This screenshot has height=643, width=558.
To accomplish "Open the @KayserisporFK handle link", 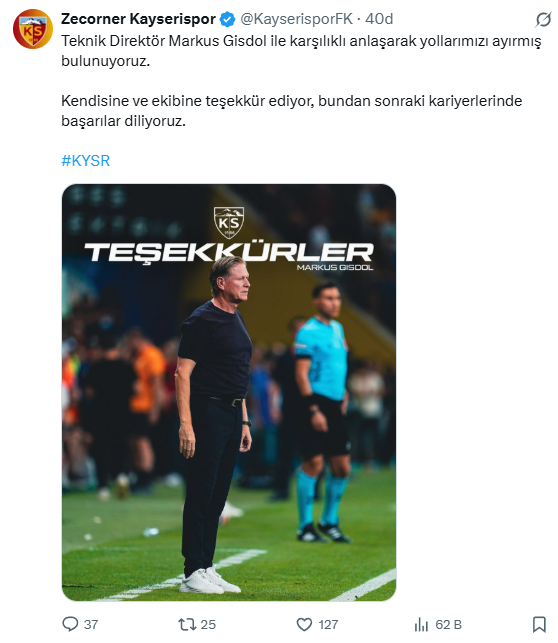I will [296, 19].
